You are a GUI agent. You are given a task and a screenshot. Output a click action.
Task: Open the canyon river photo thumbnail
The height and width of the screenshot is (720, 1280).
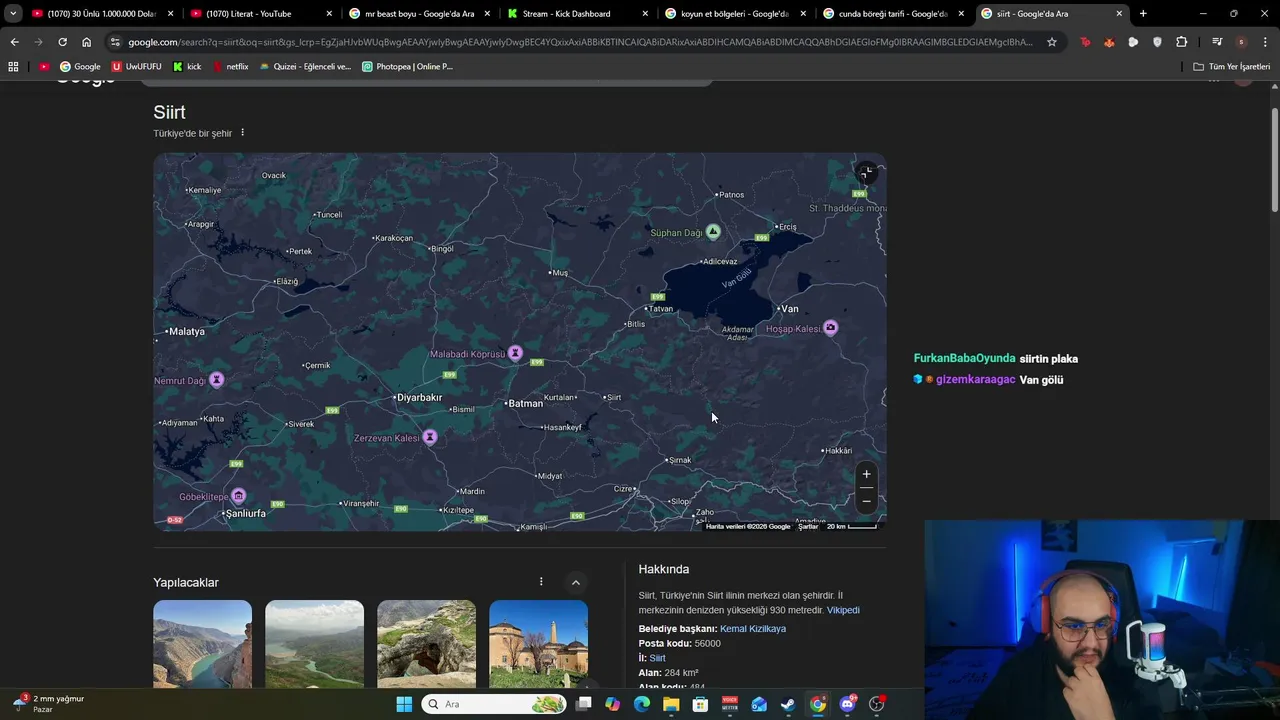pos(202,644)
